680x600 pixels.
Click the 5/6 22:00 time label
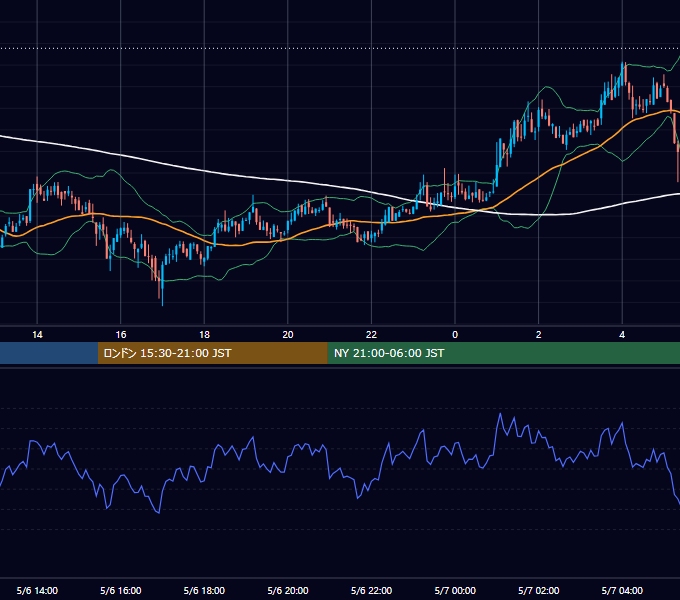pyautogui.click(x=371, y=590)
